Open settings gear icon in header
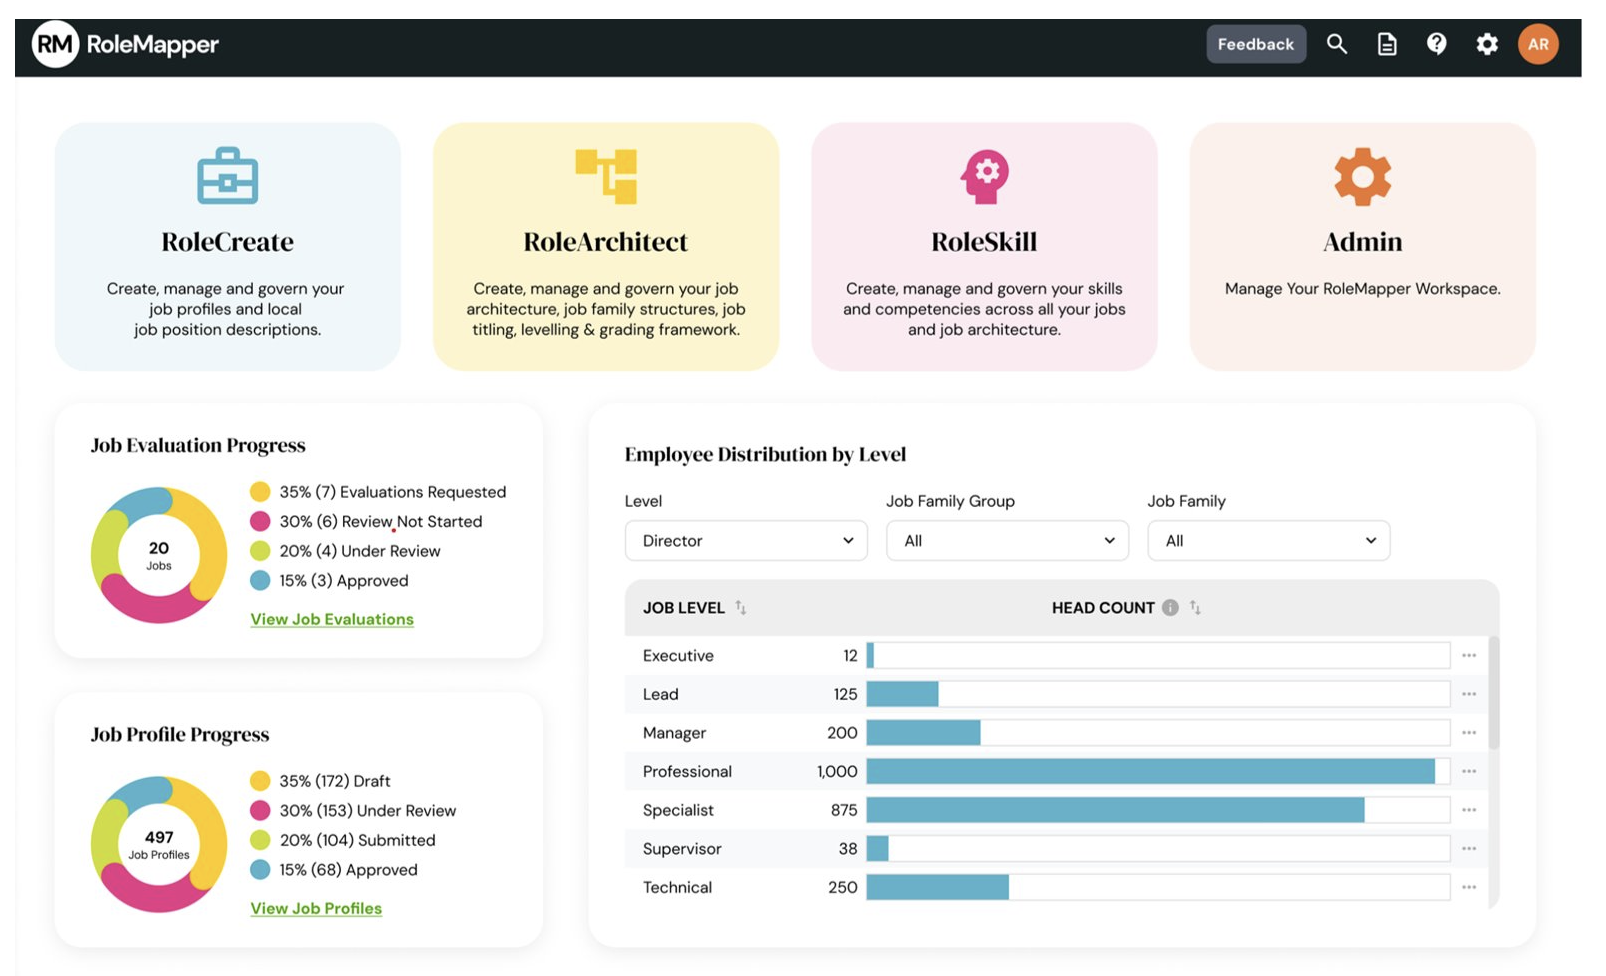1606x976 pixels. (1487, 44)
